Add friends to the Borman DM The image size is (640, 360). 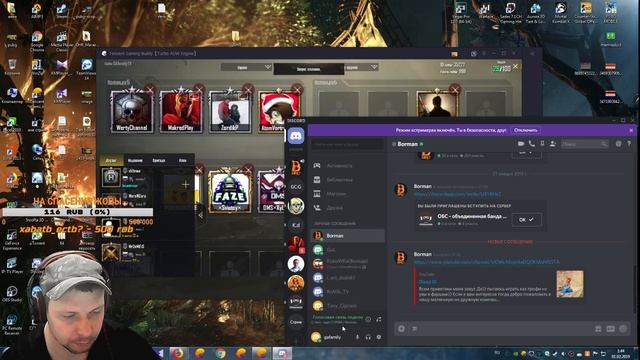click(553, 144)
